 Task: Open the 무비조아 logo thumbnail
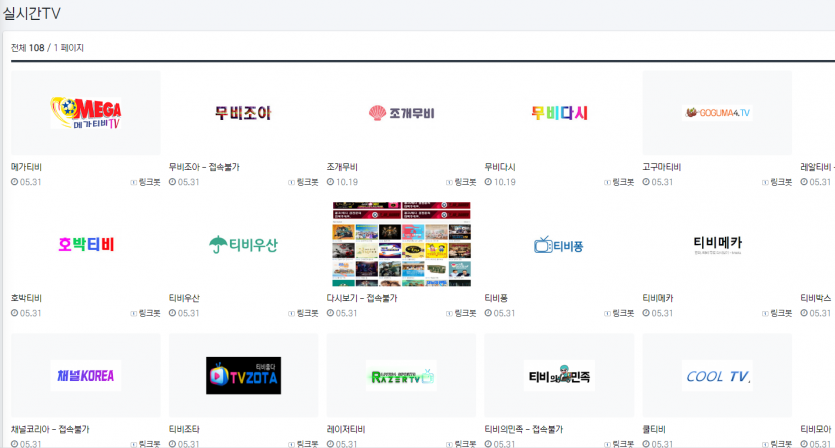[243, 113]
